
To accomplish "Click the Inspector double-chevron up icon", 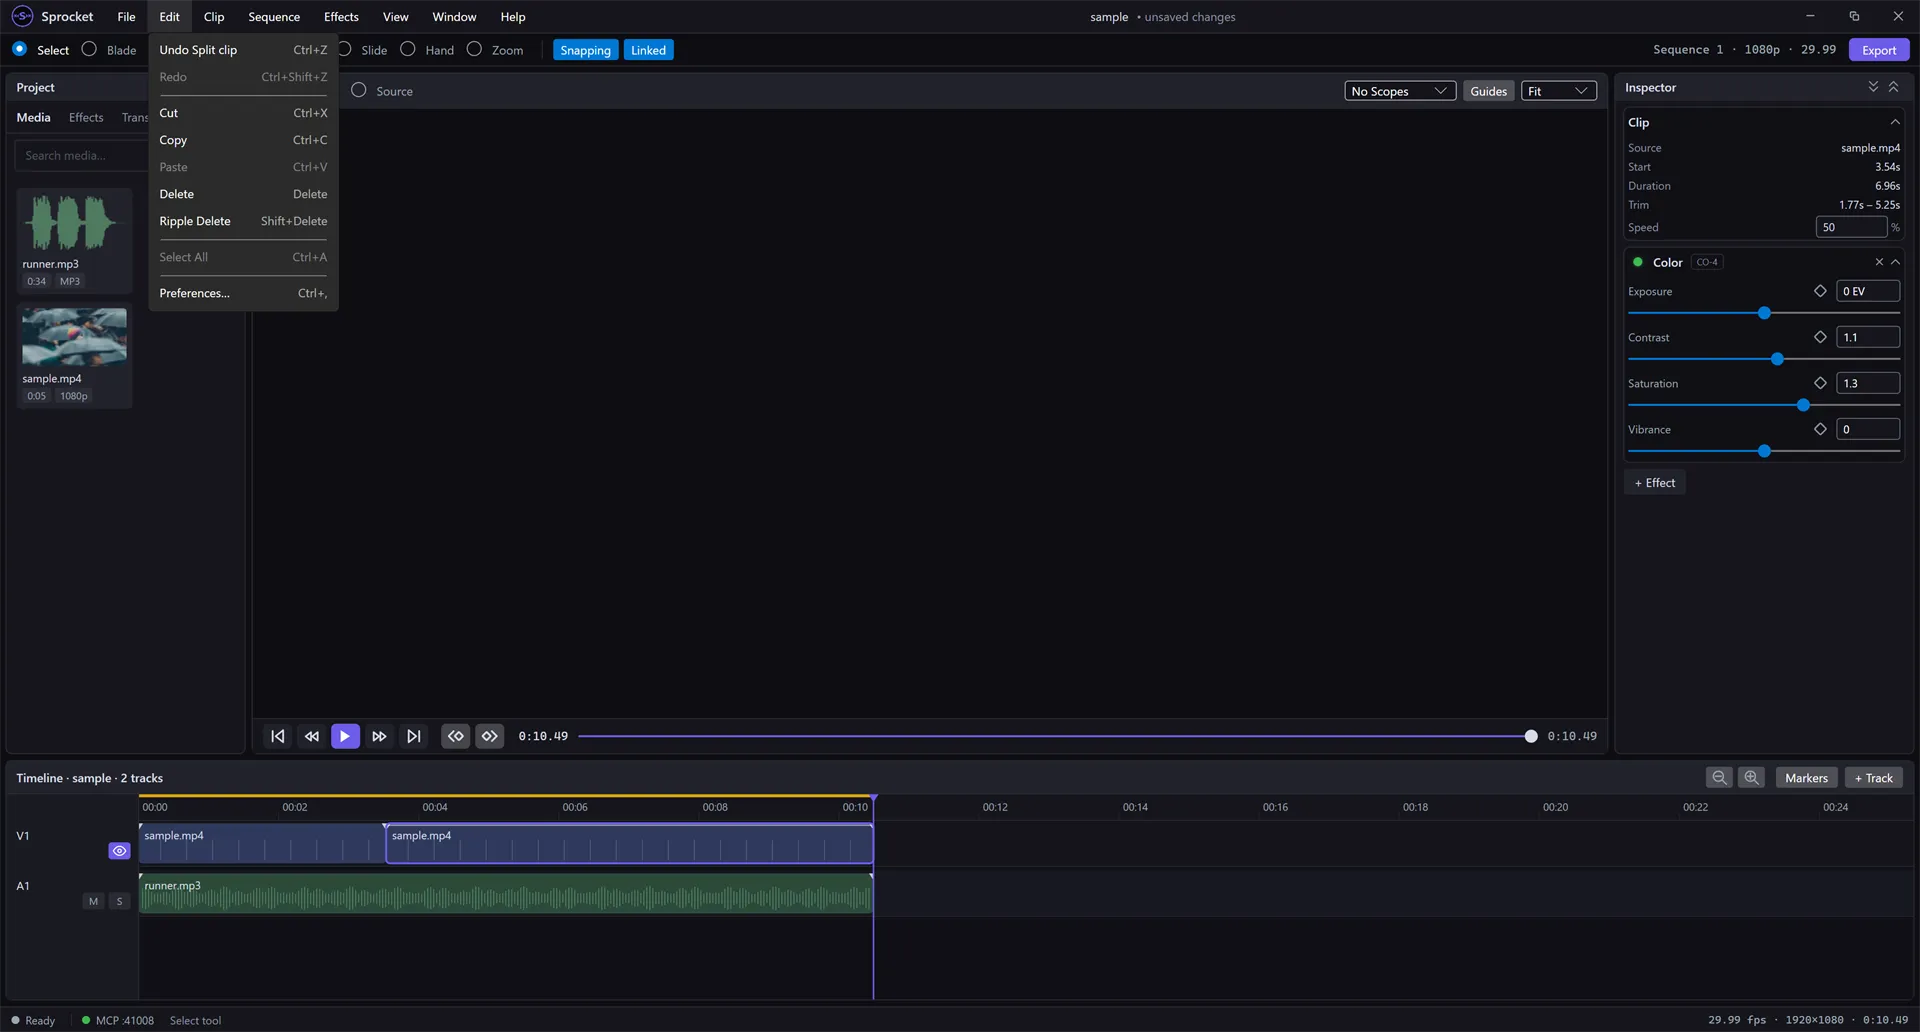I will point(1893,87).
